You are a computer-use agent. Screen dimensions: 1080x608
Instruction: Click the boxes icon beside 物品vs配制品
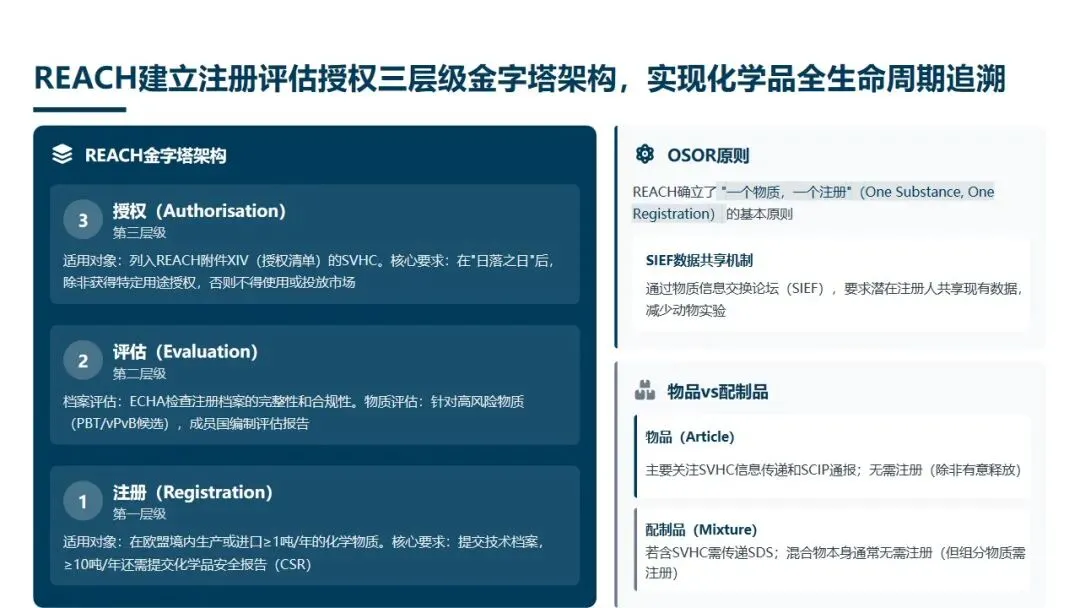click(645, 391)
